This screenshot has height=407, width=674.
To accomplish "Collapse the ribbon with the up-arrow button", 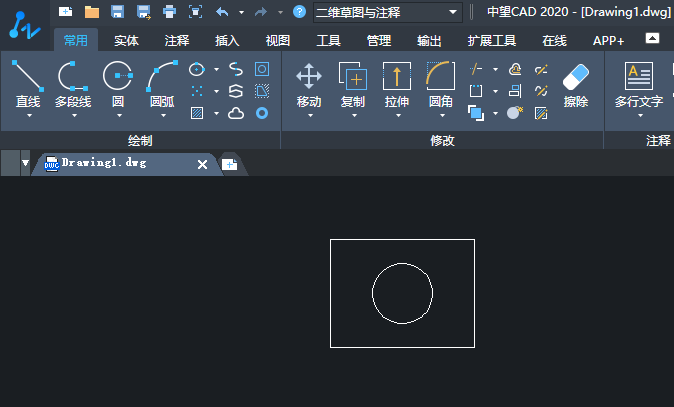I will coord(652,38).
